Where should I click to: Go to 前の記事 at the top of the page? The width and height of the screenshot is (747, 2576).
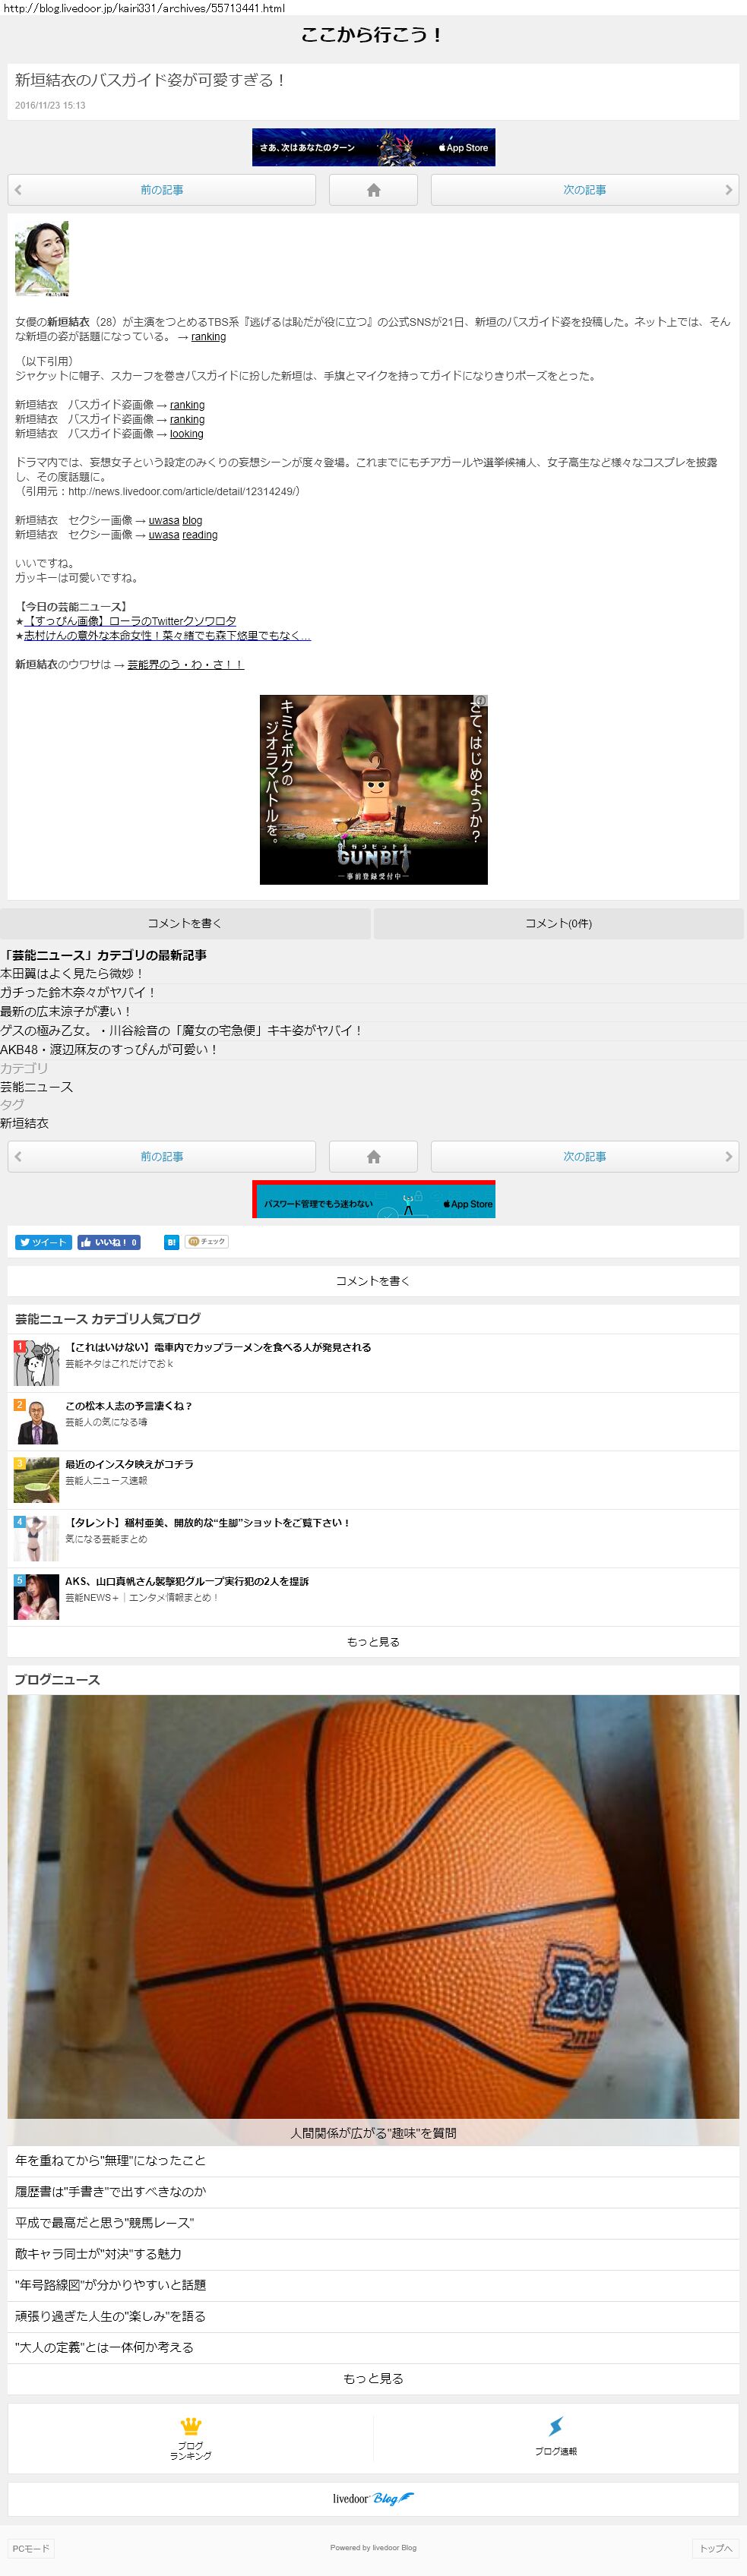pyautogui.click(x=161, y=190)
